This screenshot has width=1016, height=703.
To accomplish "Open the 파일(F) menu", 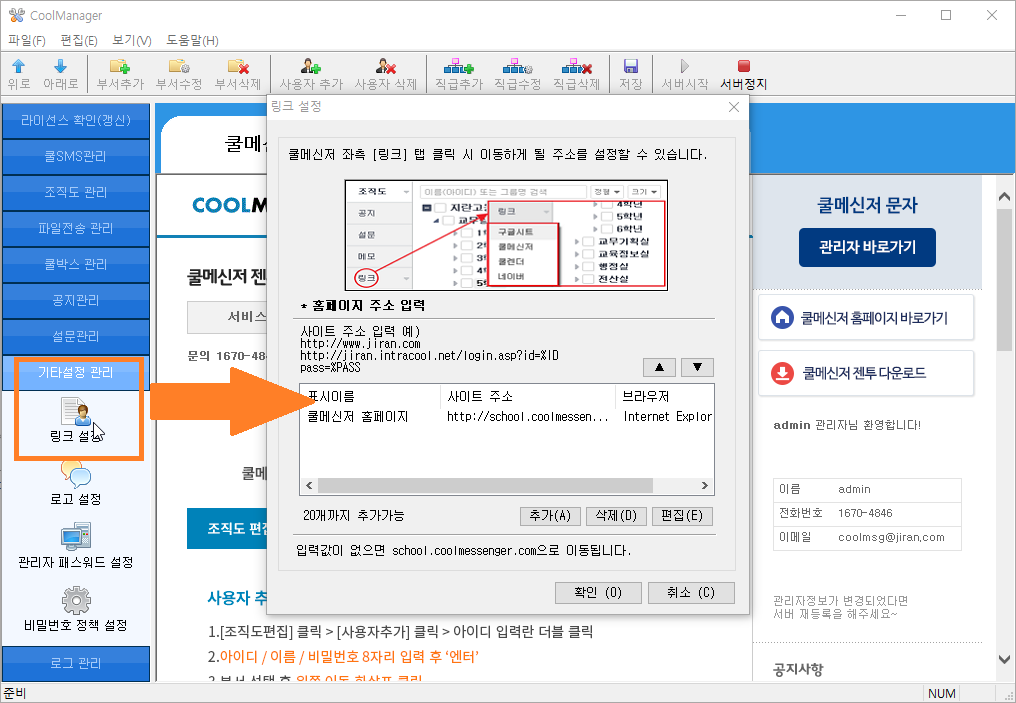I will 27,40.
